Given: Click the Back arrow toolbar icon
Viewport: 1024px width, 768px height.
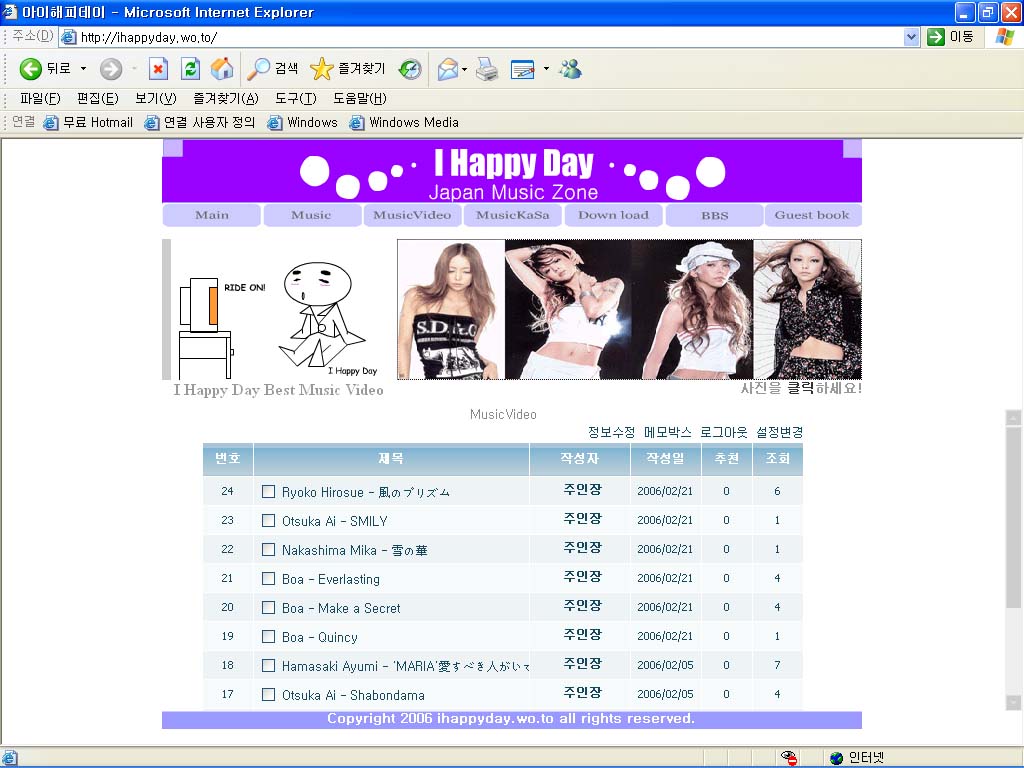Looking at the screenshot, I should [x=31, y=69].
